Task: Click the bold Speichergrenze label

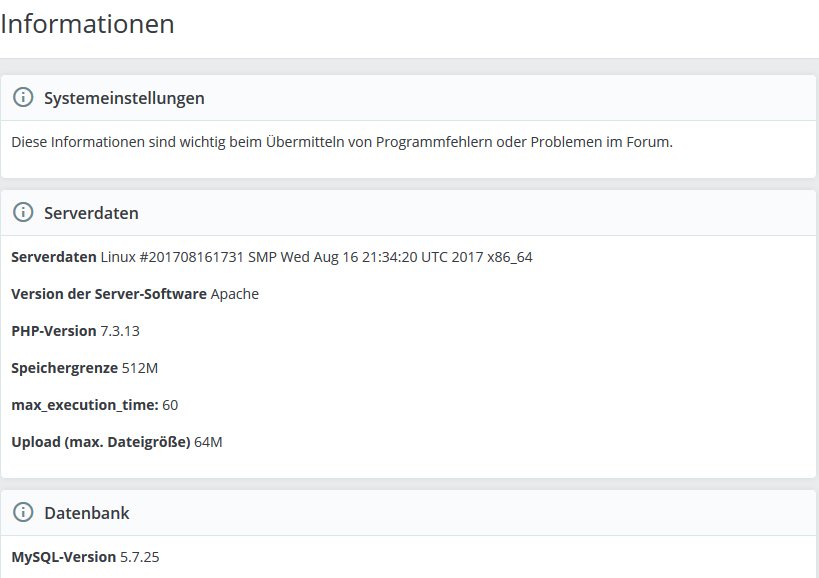Action: click(x=64, y=368)
